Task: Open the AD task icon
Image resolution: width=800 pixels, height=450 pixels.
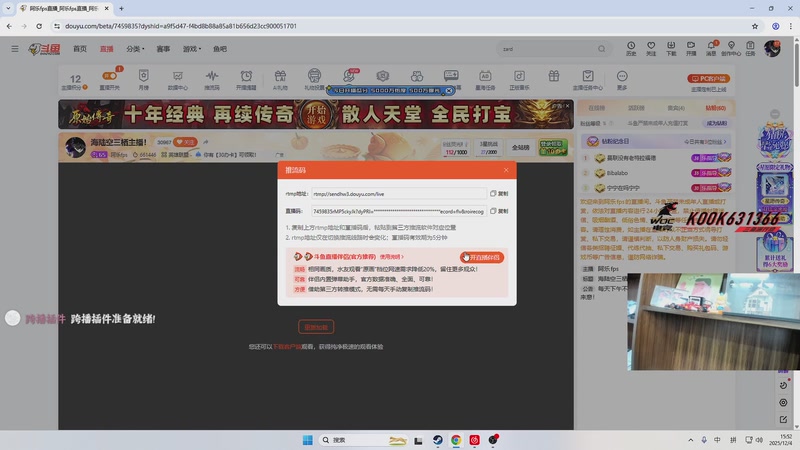Action: click(485, 80)
